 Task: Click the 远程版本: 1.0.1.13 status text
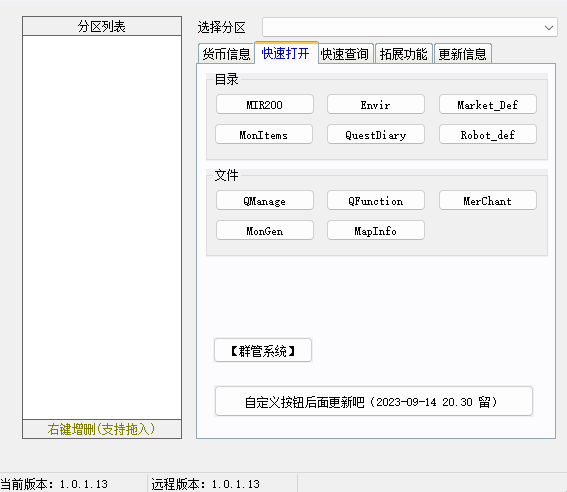point(205,484)
